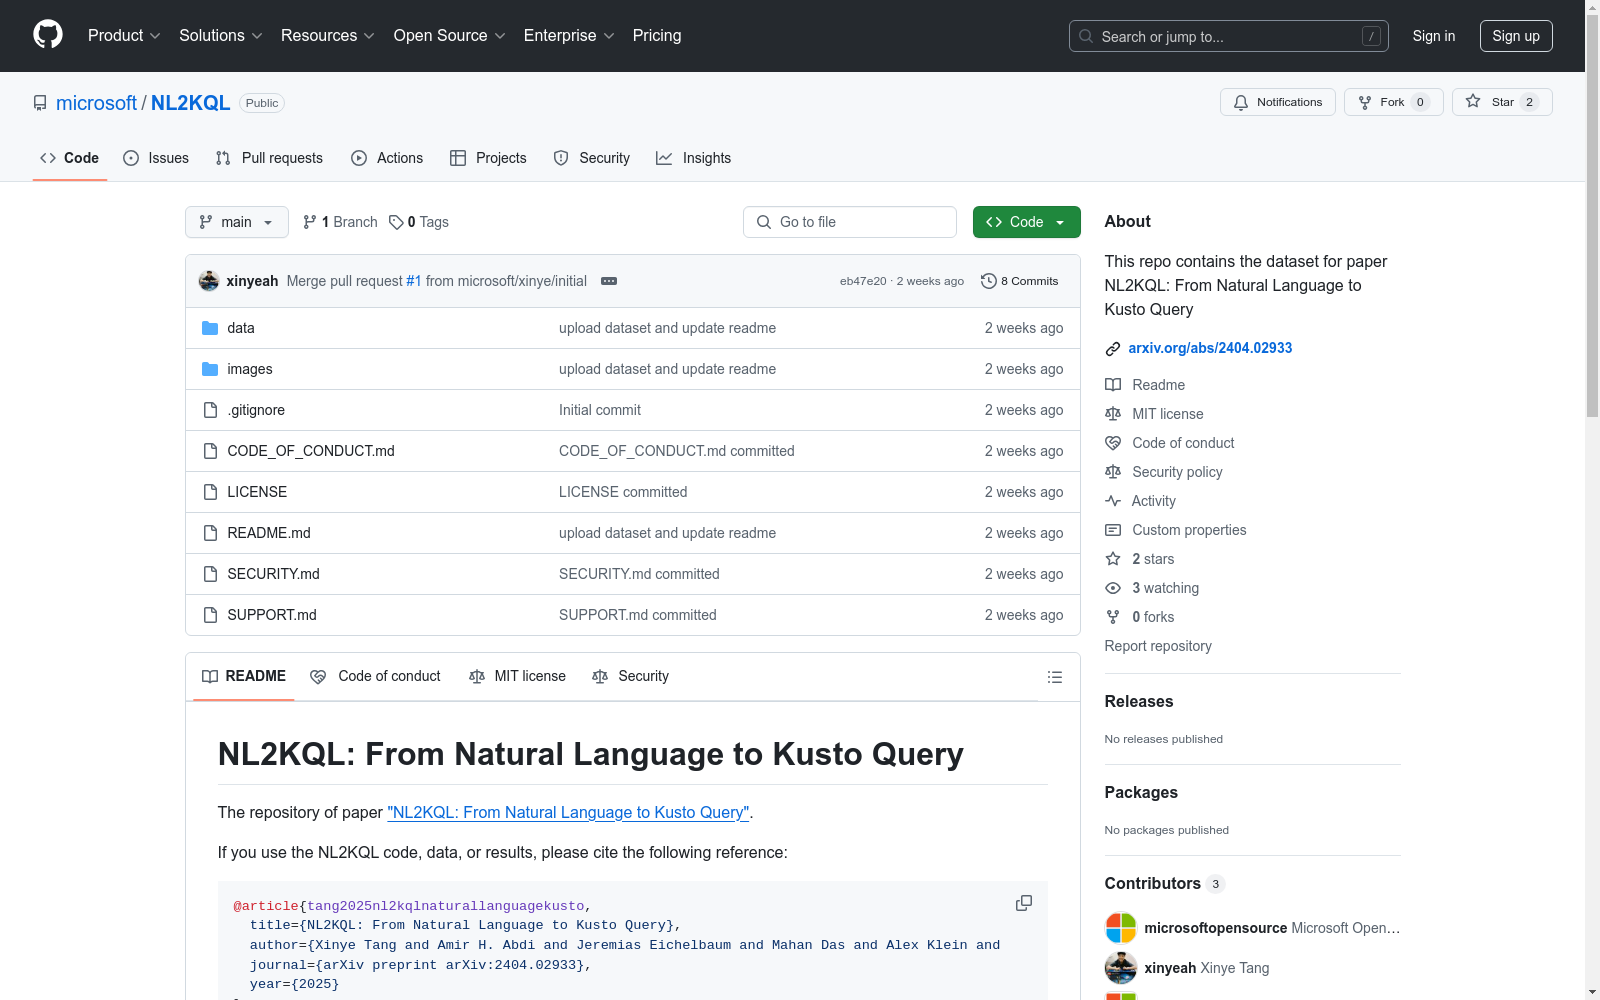Viewport: 1600px width, 1000px height.
Task: Open the CODE_OF_CONDUCT.md file
Action: [x=311, y=451]
